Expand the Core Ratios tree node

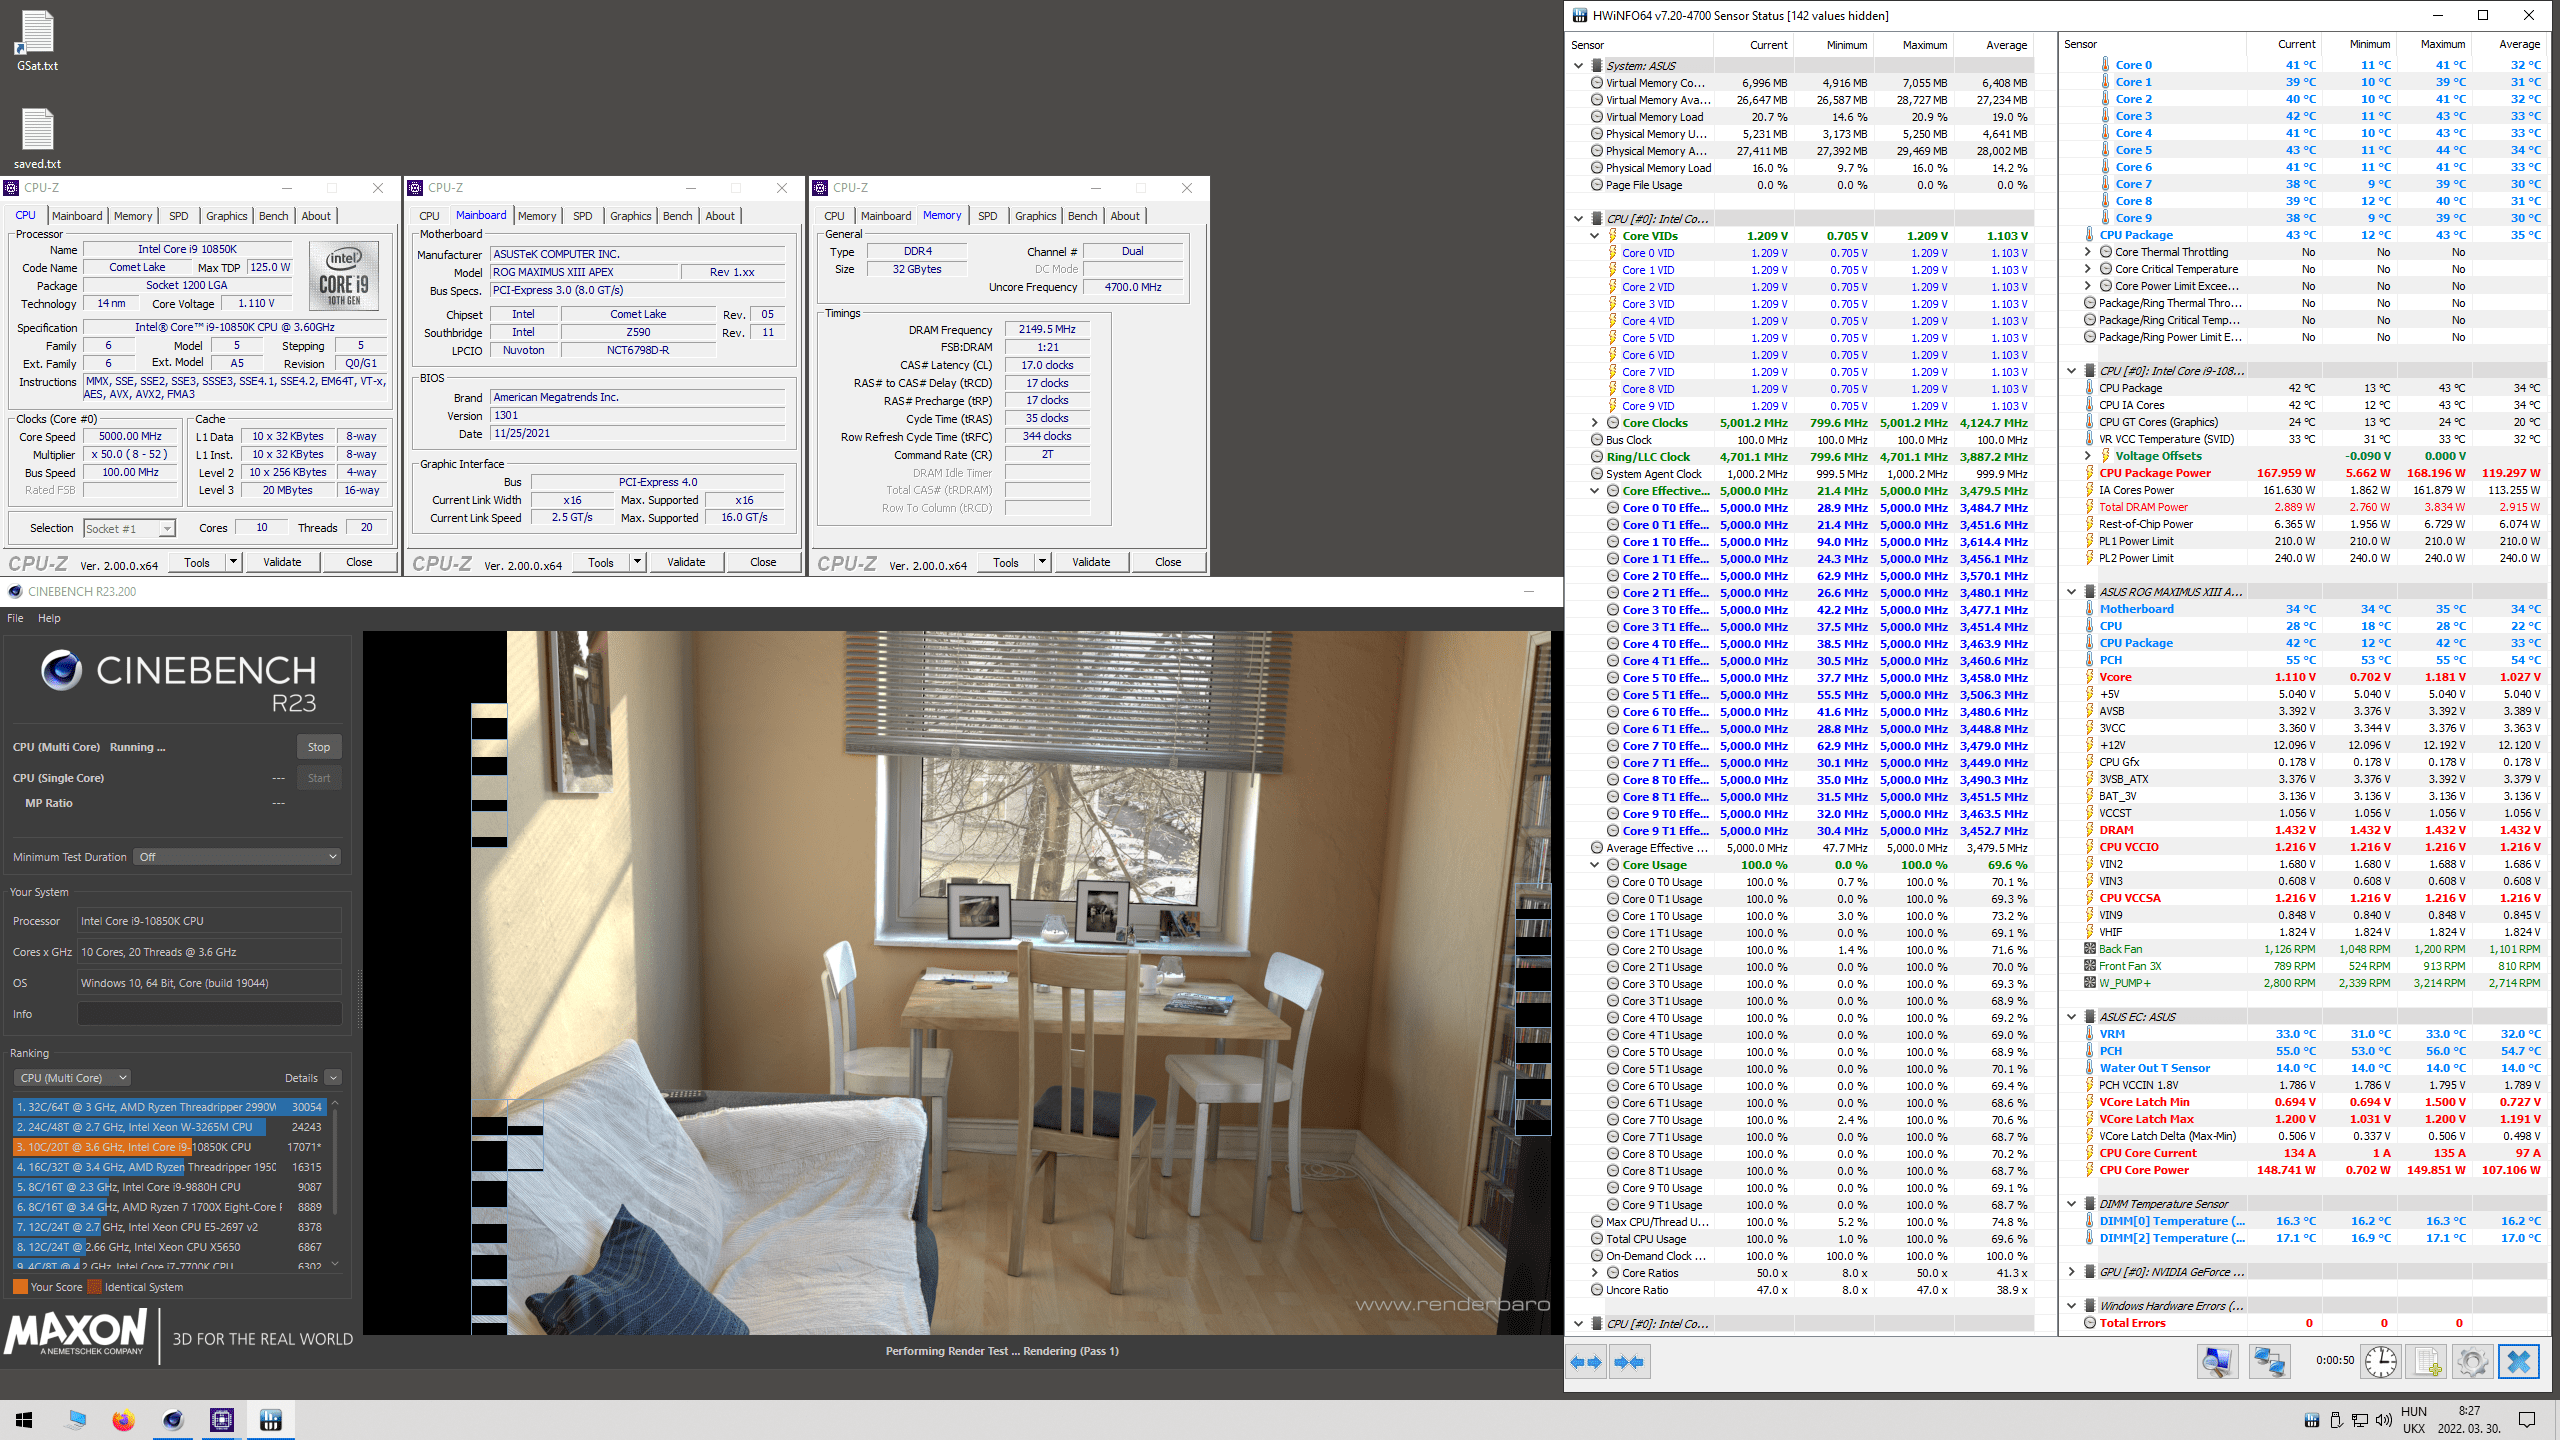point(1595,1273)
